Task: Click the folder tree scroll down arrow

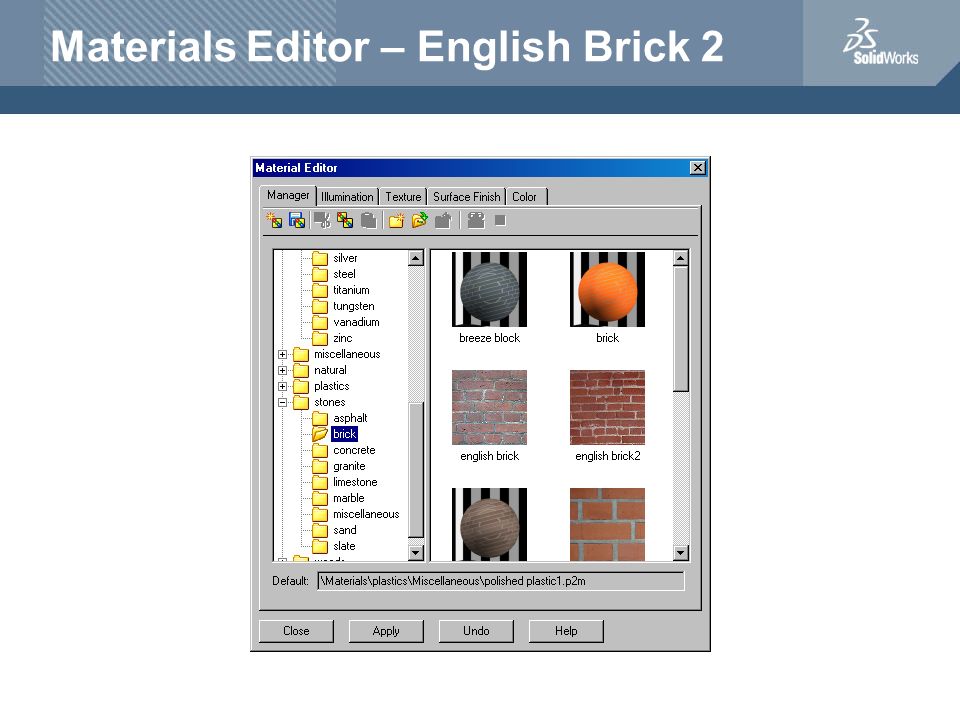Action: pyautogui.click(x=416, y=553)
